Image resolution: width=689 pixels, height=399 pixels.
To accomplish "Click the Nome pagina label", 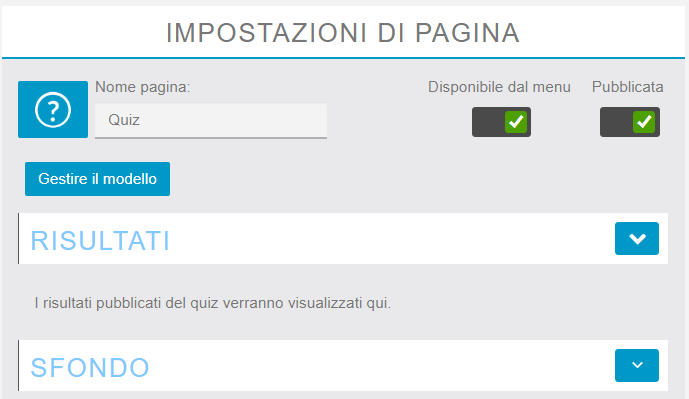I will pyautogui.click(x=143, y=87).
